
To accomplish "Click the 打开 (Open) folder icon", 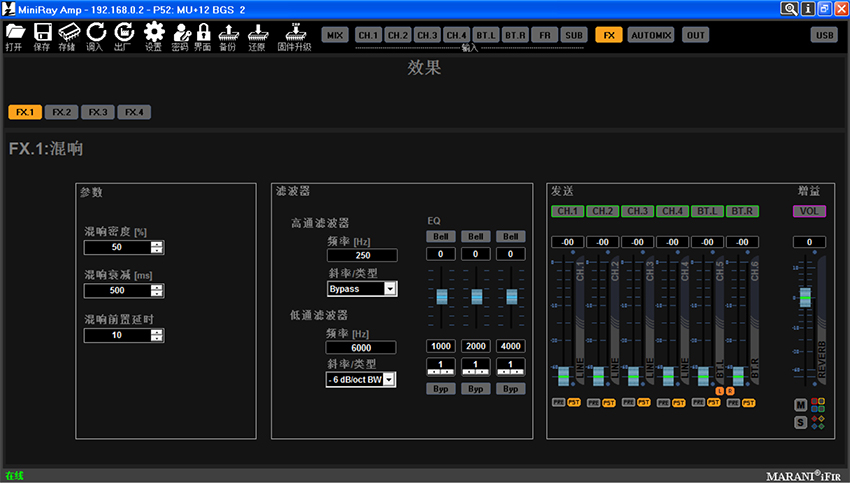I will [13, 33].
